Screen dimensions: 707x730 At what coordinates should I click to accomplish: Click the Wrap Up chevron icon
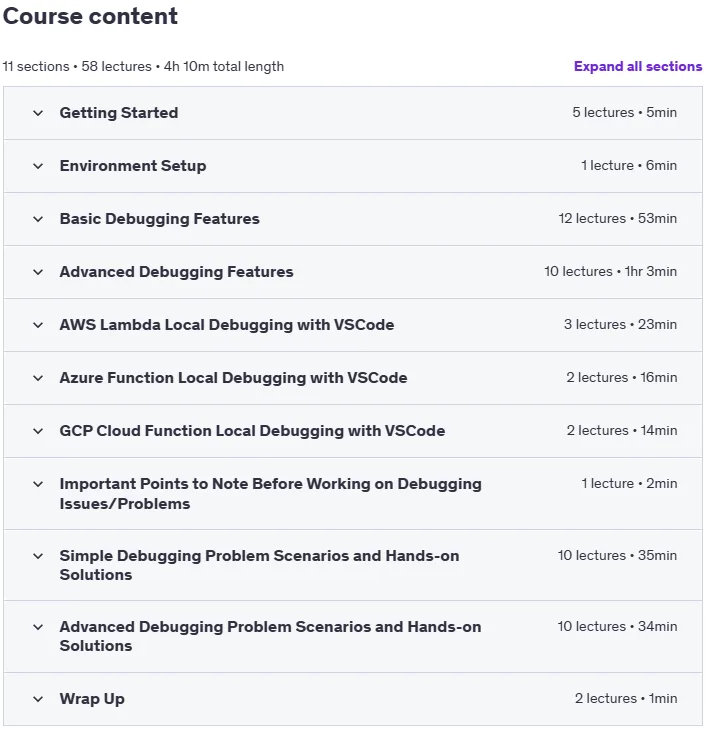point(38,699)
